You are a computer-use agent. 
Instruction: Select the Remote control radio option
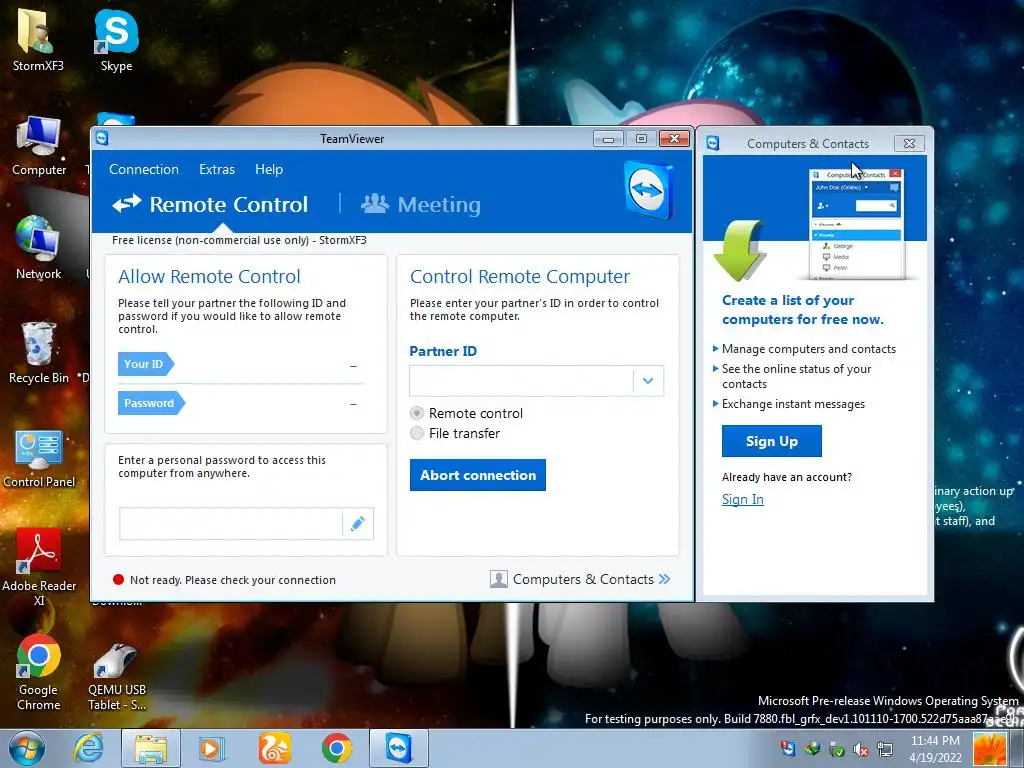417,413
